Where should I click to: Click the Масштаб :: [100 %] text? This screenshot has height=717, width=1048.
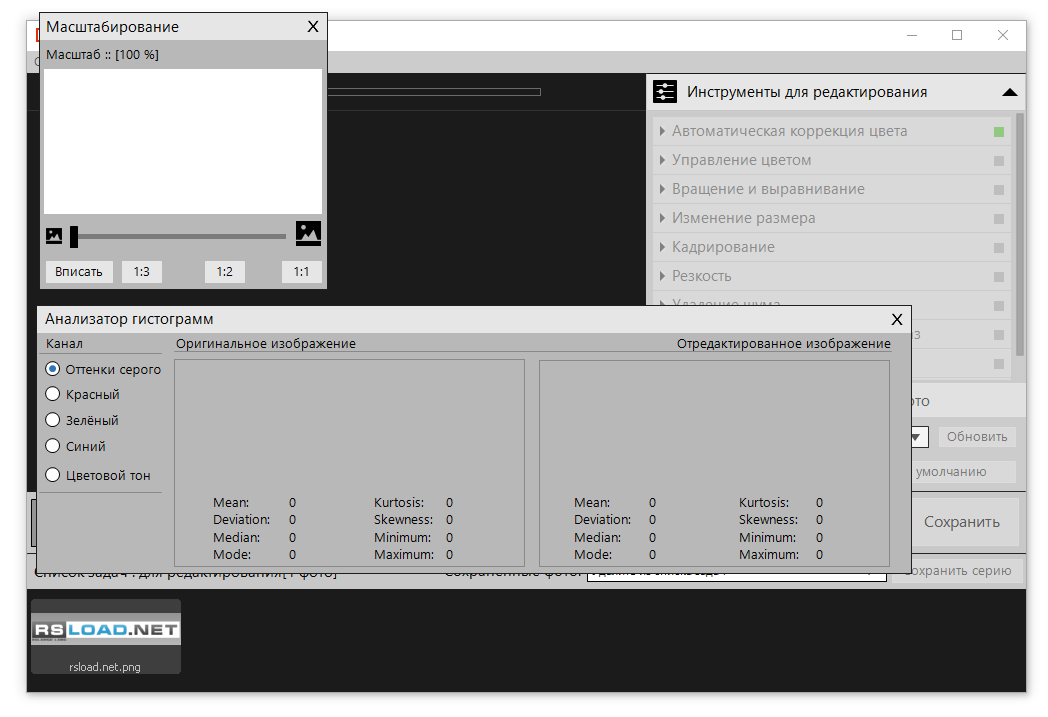[x=102, y=55]
